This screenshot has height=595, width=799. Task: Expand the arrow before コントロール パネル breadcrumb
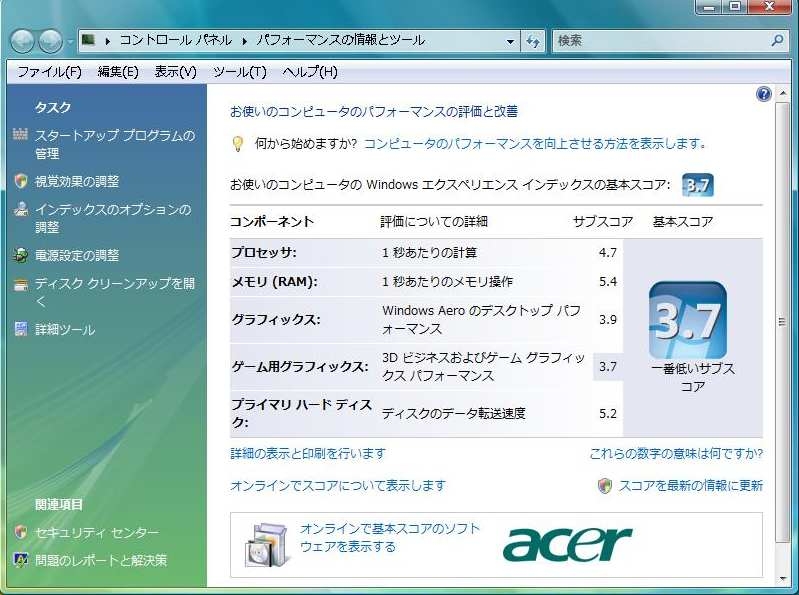pos(108,41)
